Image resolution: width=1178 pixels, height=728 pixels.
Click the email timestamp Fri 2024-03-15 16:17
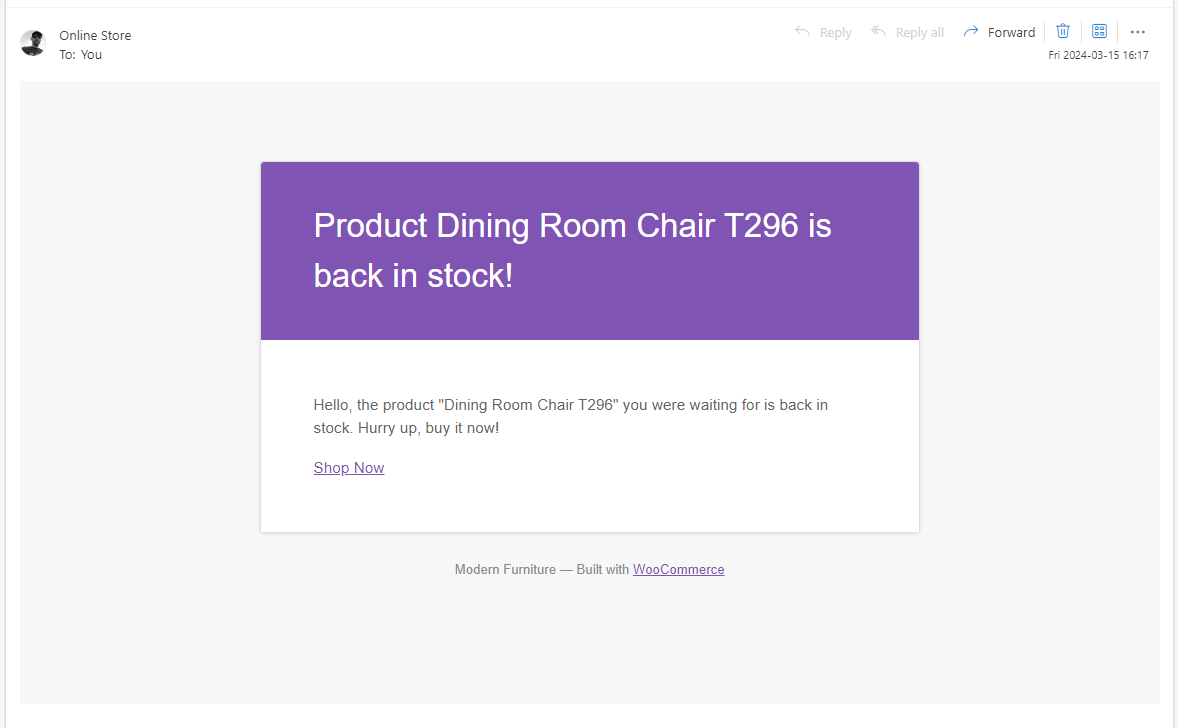coord(1098,55)
